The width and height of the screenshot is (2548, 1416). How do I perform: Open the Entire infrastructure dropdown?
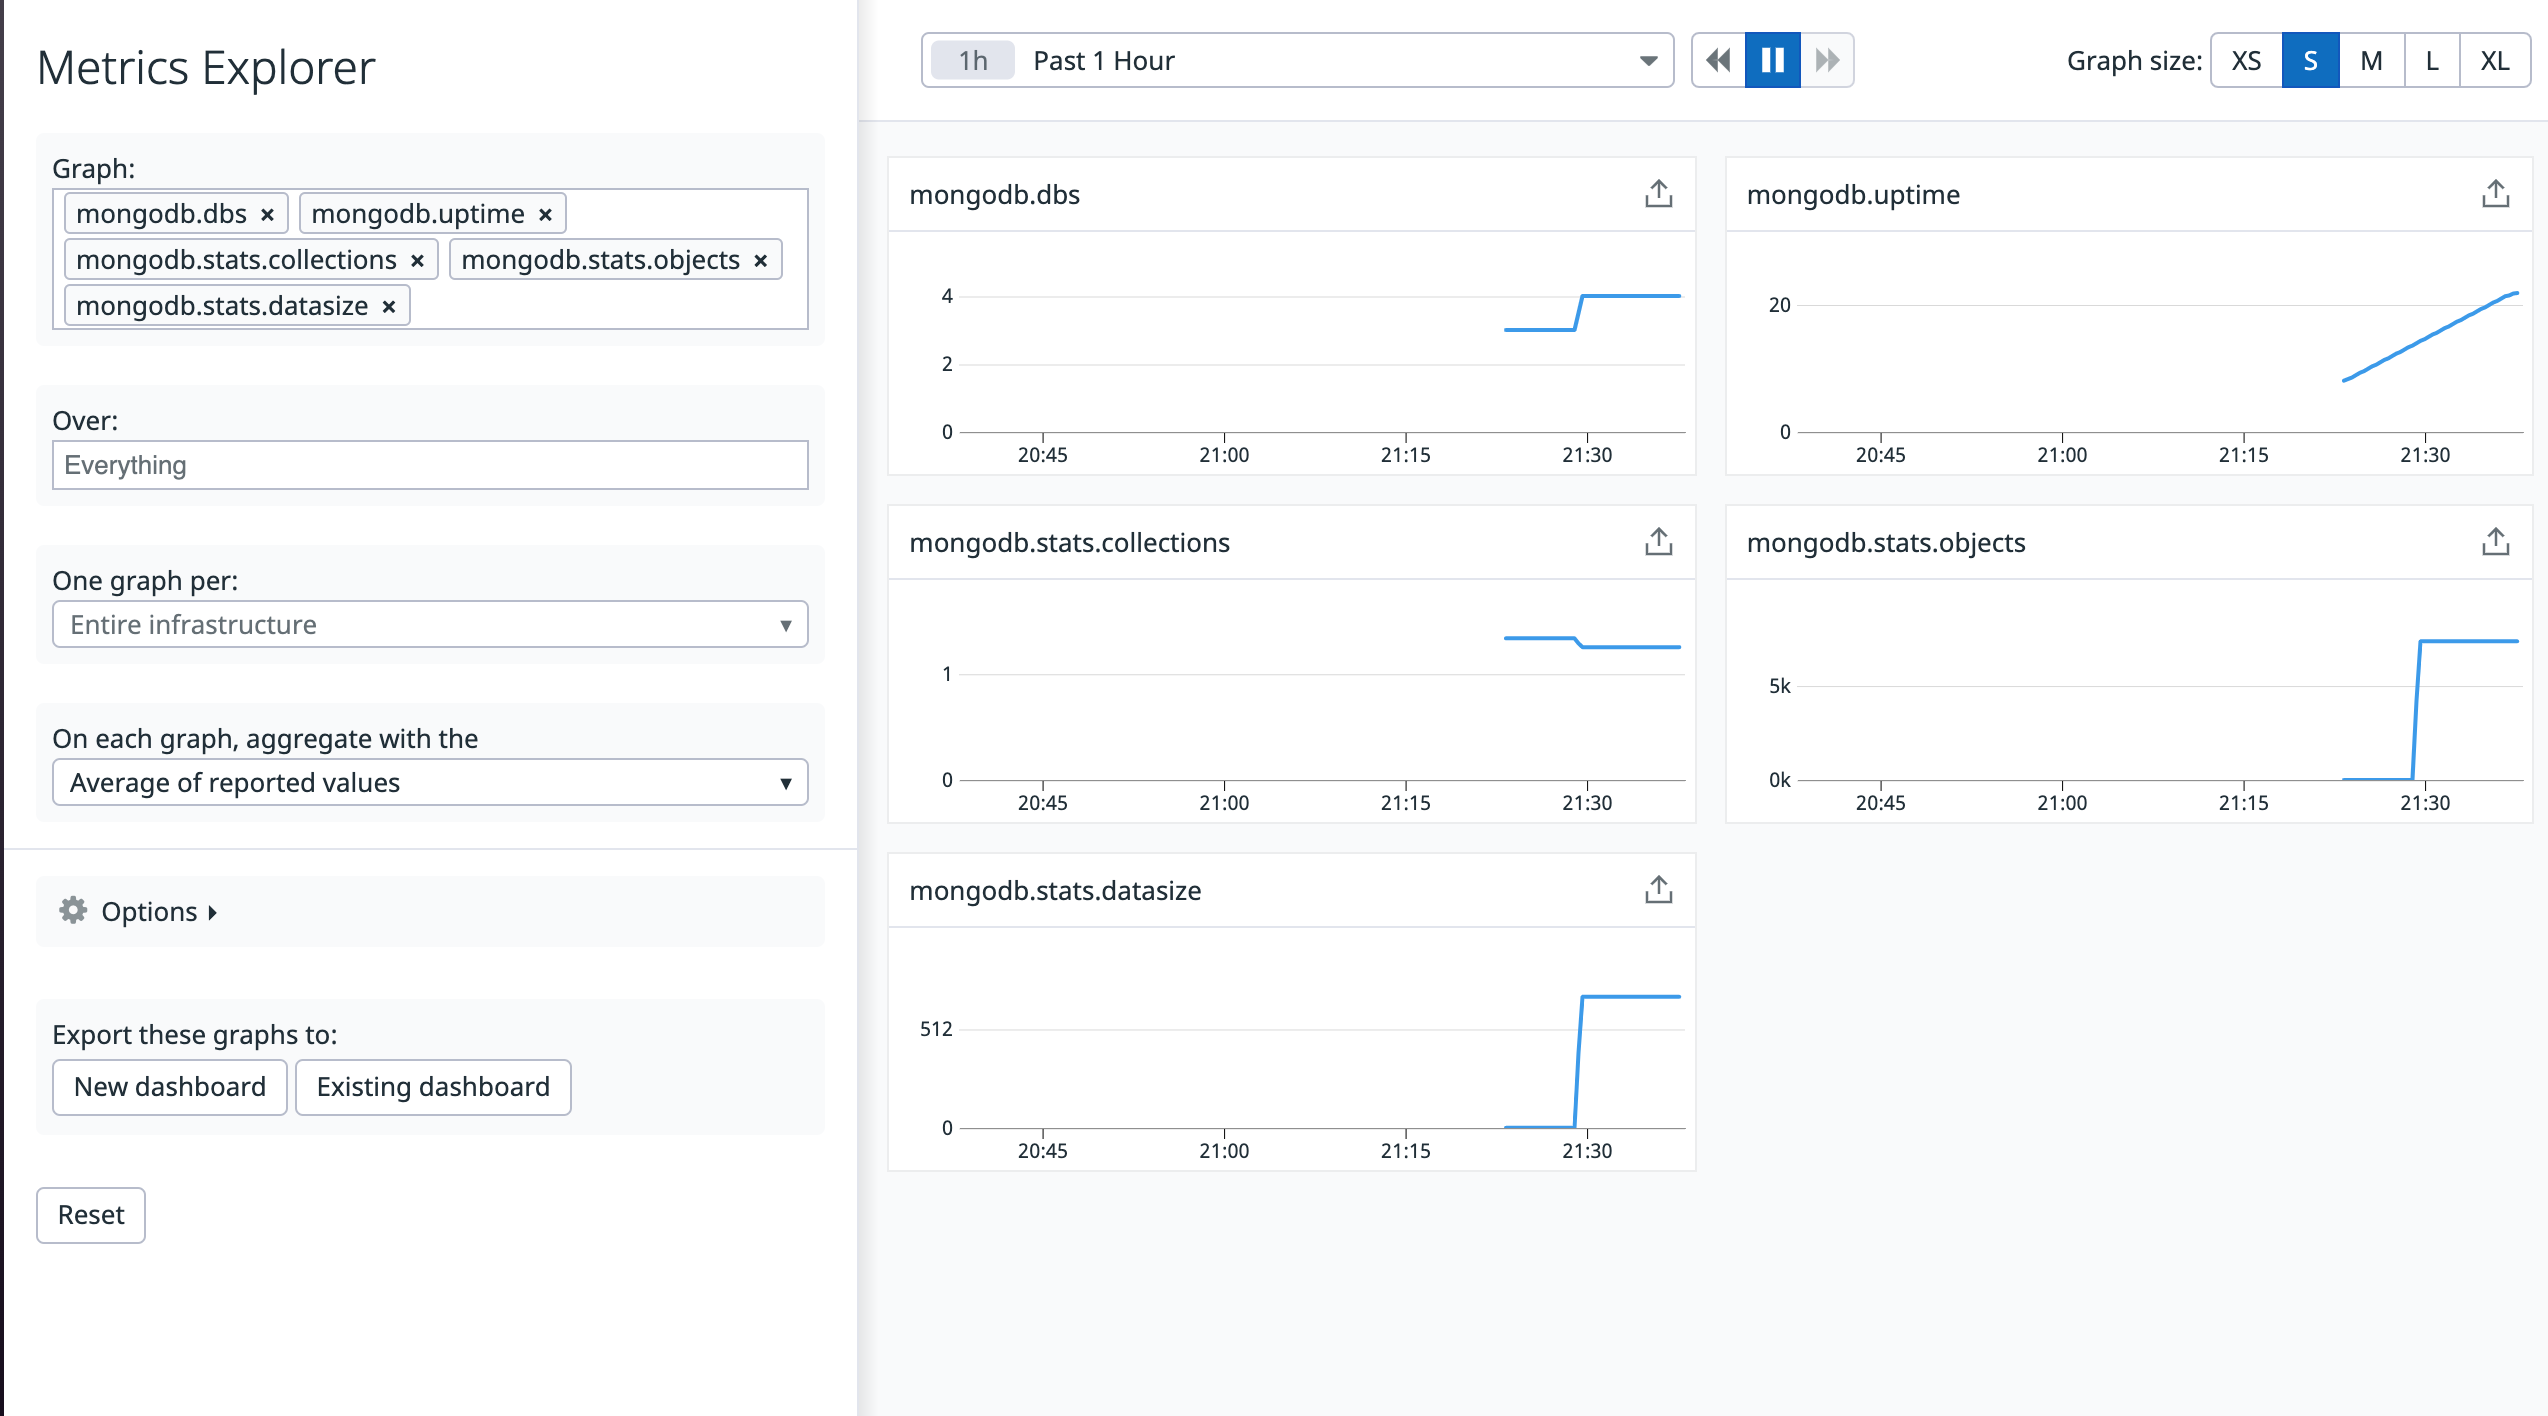click(x=430, y=624)
